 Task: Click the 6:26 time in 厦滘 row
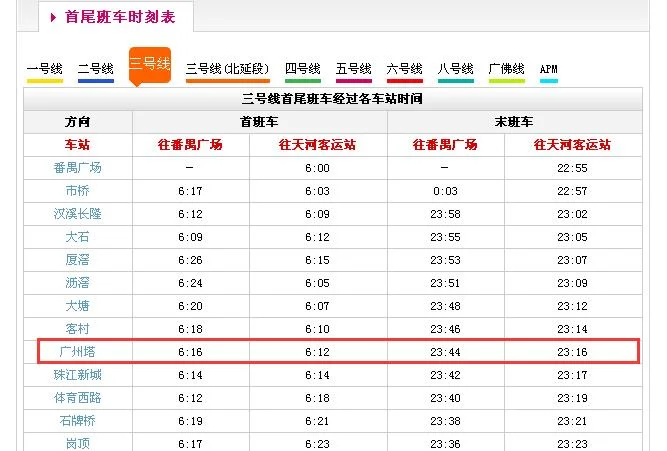coord(190,260)
